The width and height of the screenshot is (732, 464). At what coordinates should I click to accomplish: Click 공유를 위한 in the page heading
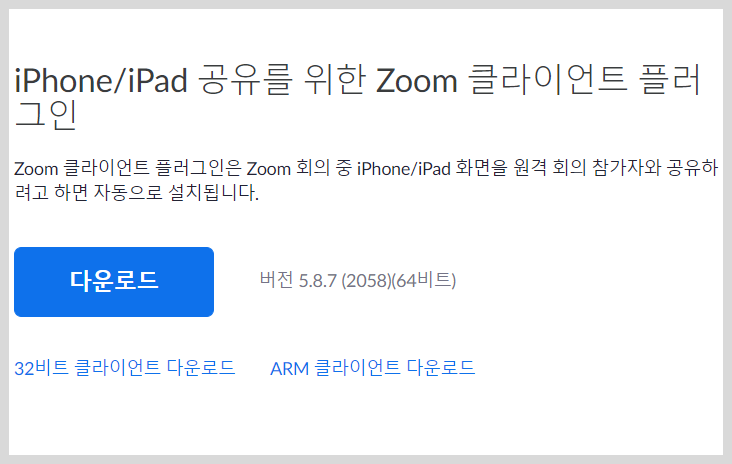282,79
